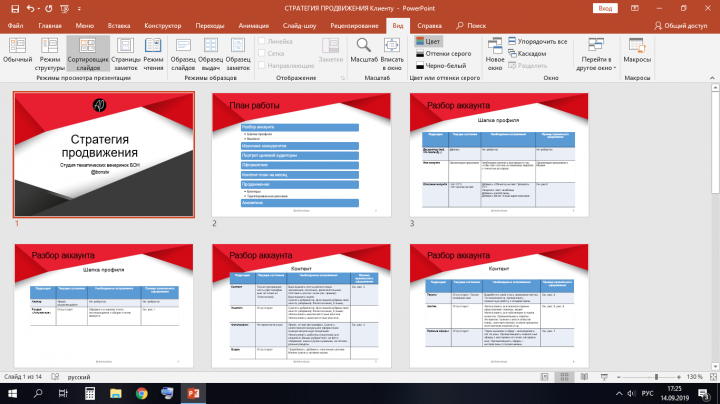This screenshot has width=720, height=404.
Task: Open File Explorer from the taskbar
Action: (x=116, y=393)
